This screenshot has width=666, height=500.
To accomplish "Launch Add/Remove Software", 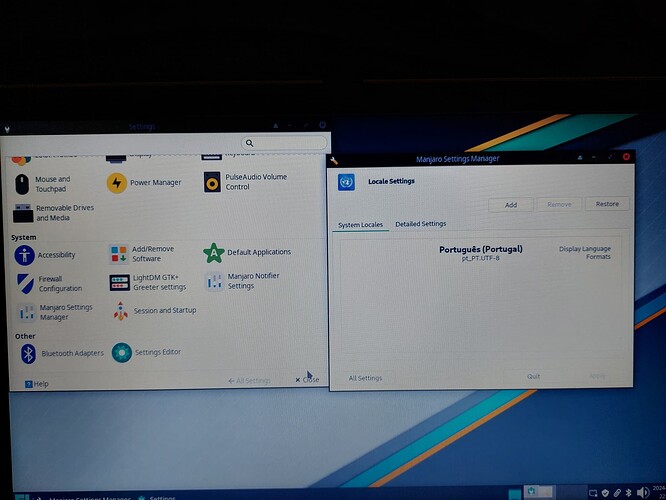I will 141,254.
